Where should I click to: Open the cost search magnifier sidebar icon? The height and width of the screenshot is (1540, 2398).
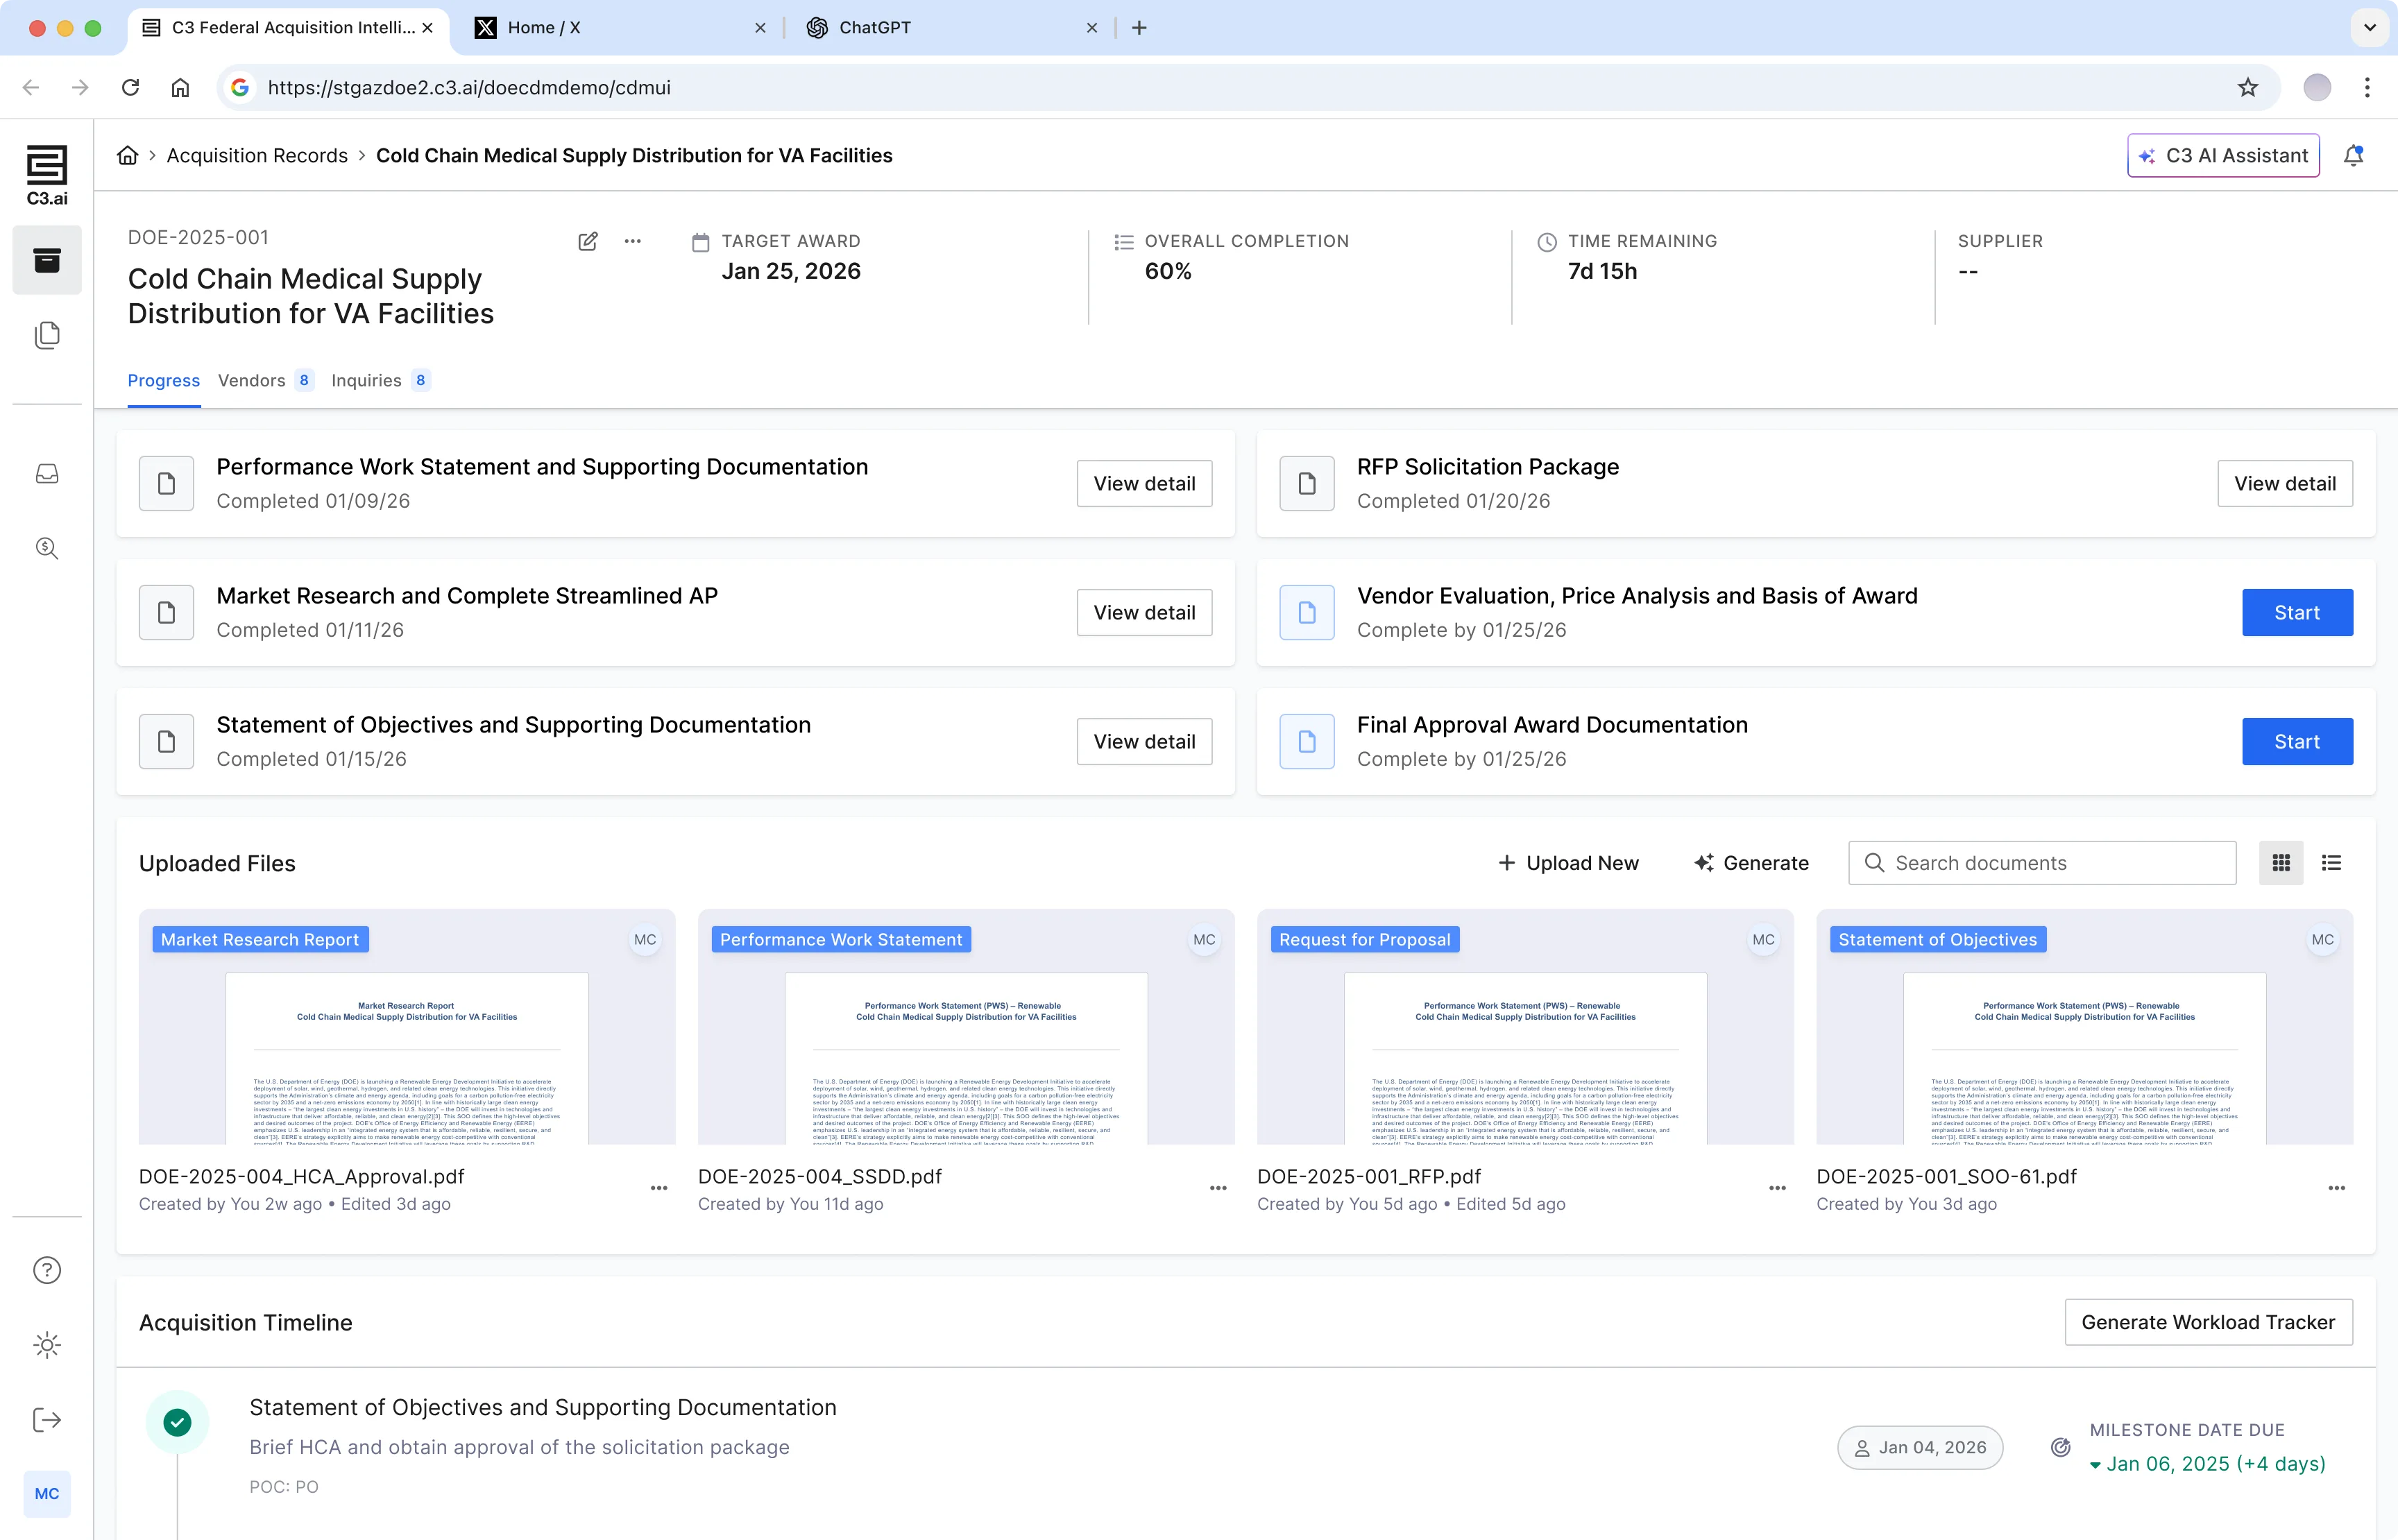(47, 548)
